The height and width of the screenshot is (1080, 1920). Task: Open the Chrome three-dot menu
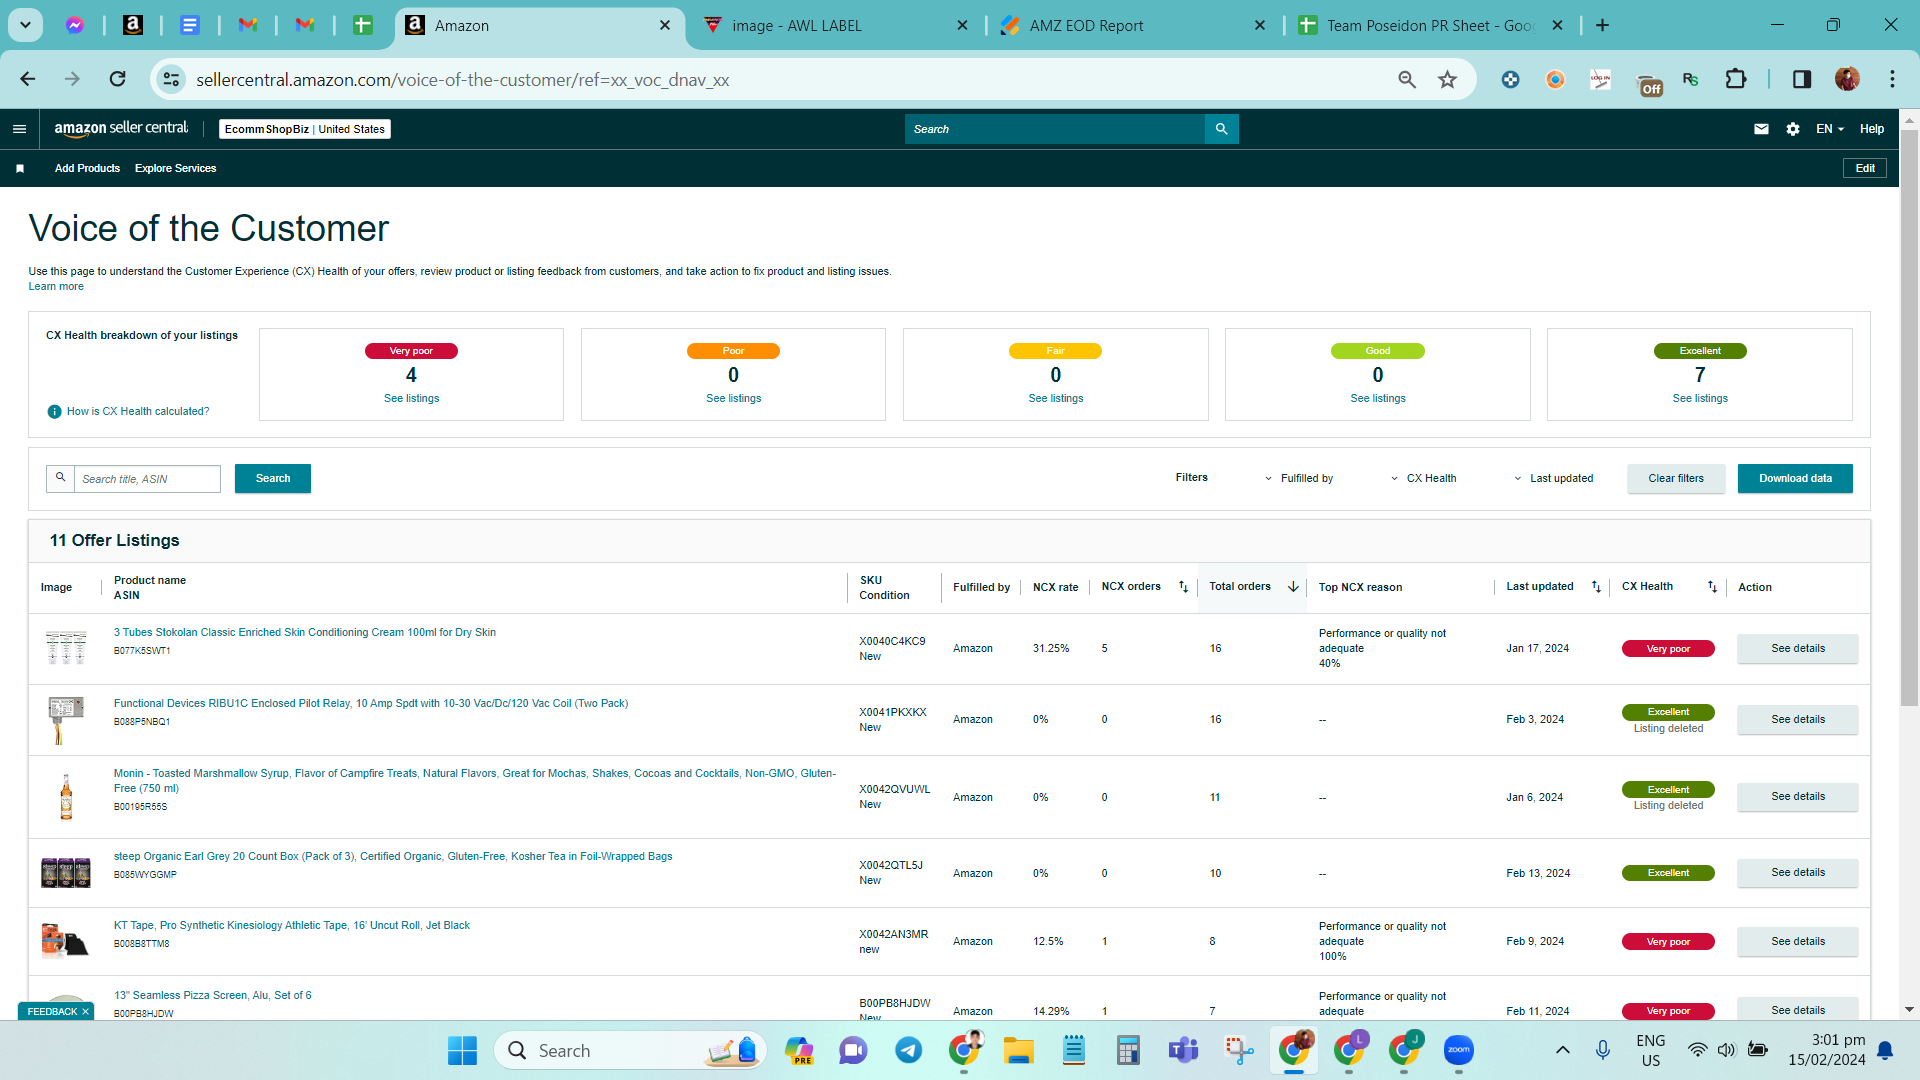(x=1892, y=79)
